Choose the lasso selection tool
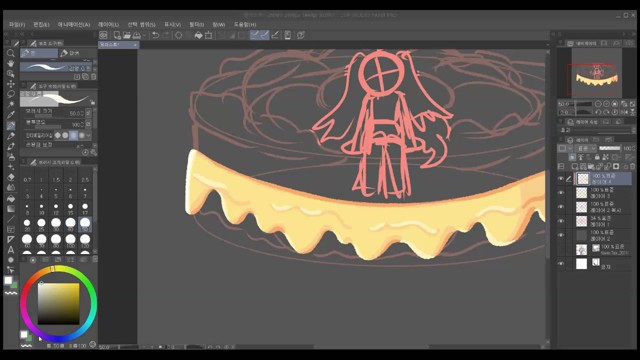 tap(11, 94)
